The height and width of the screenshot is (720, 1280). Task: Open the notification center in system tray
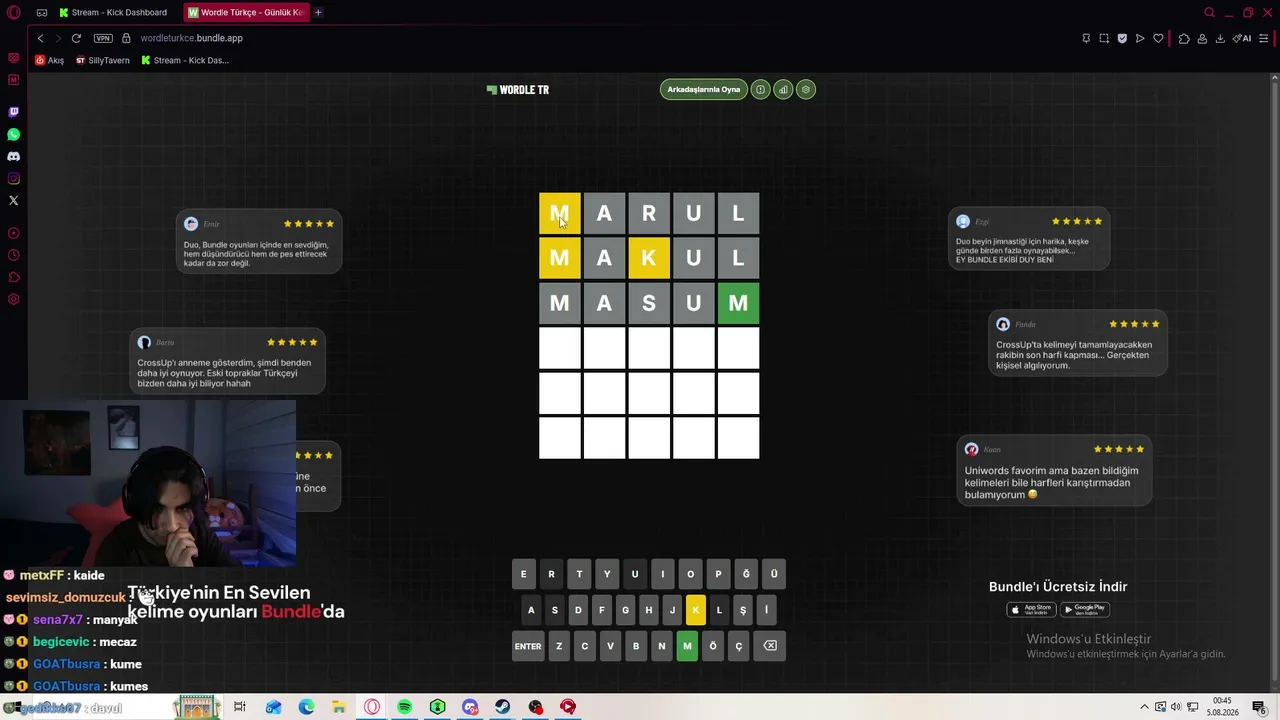click(x=1260, y=707)
